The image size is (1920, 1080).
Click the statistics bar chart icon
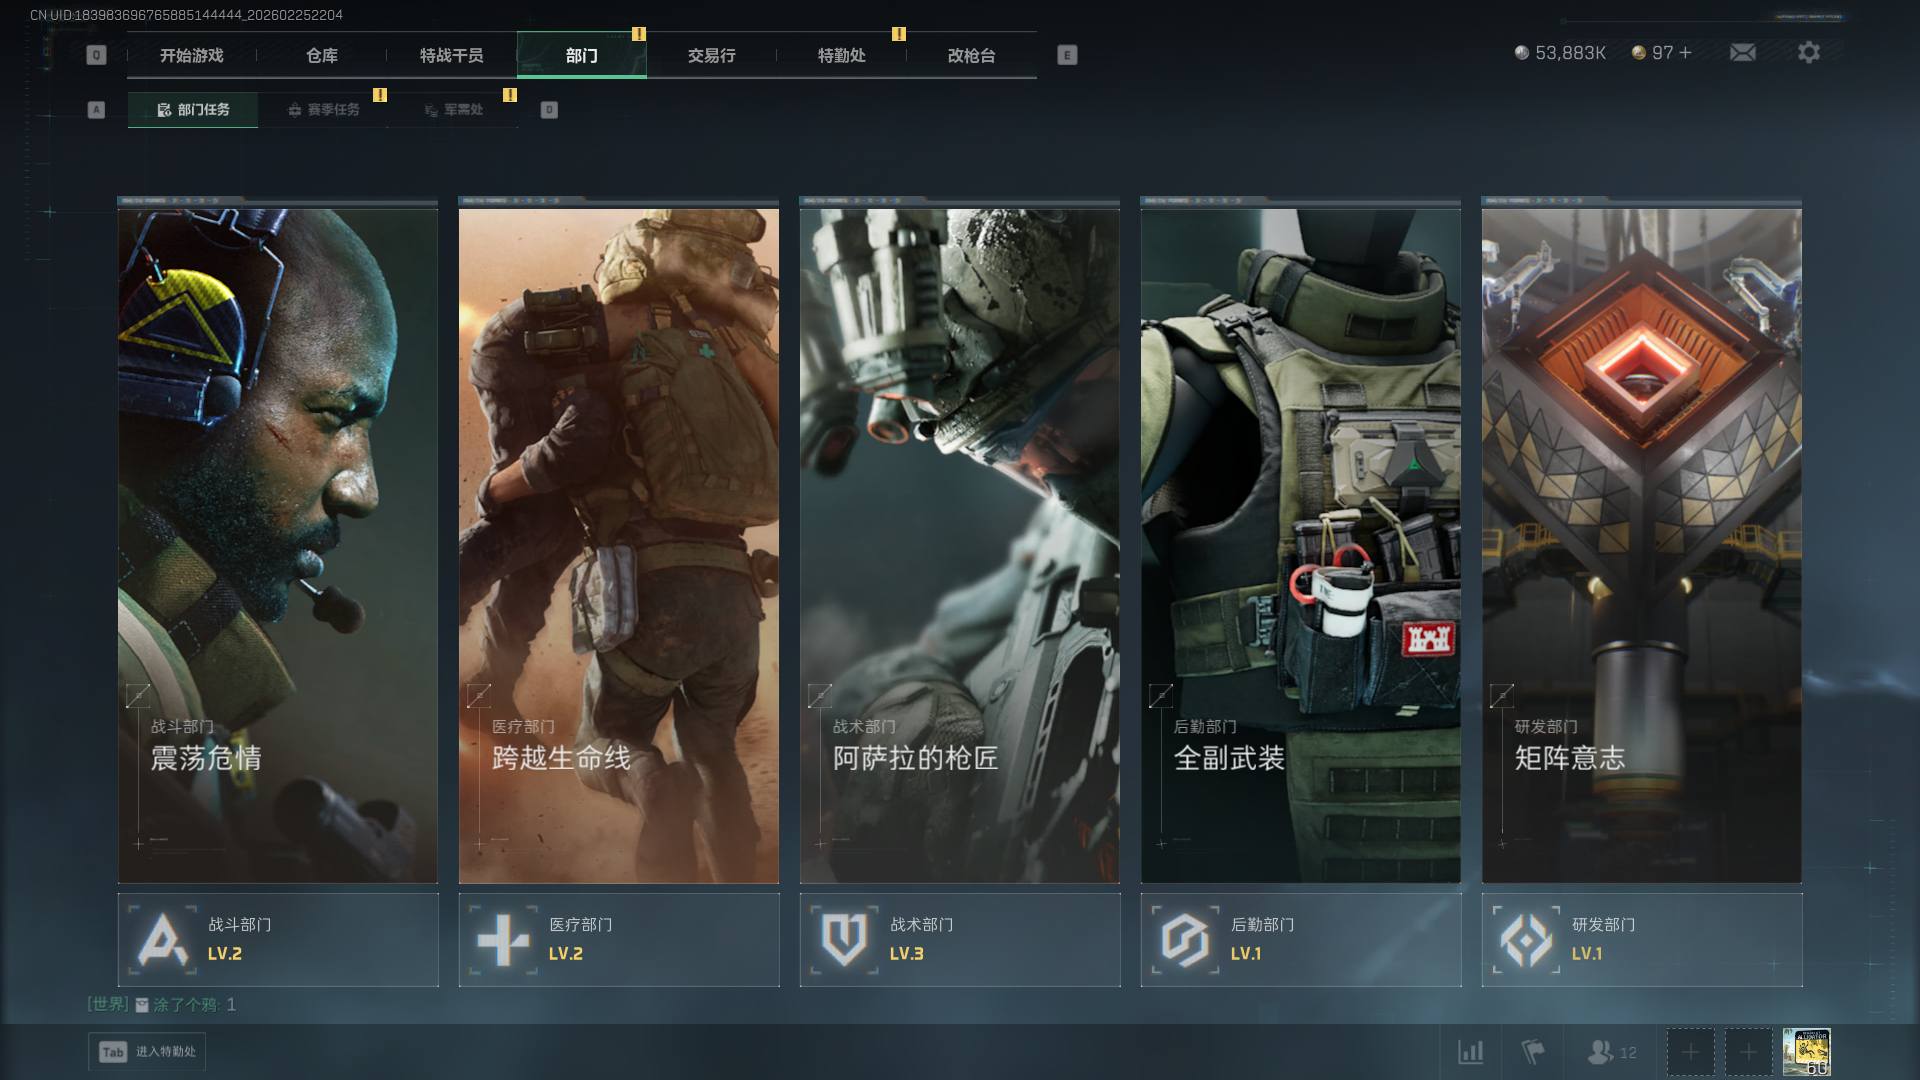pyautogui.click(x=1470, y=1052)
